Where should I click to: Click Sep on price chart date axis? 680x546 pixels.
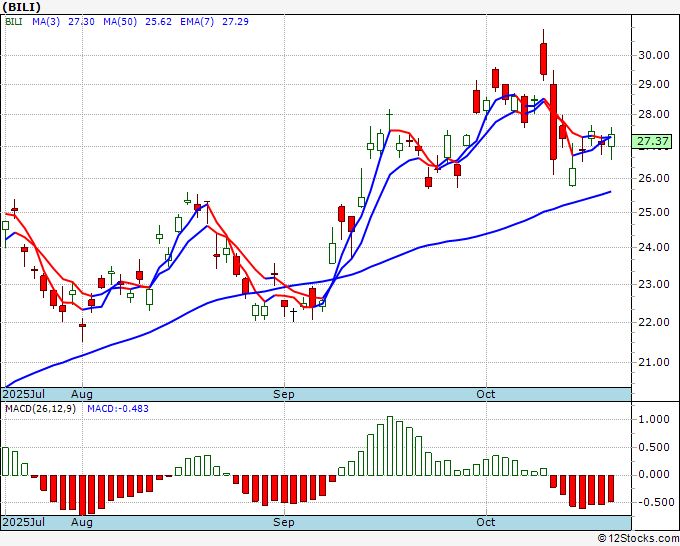click(284, 394)
